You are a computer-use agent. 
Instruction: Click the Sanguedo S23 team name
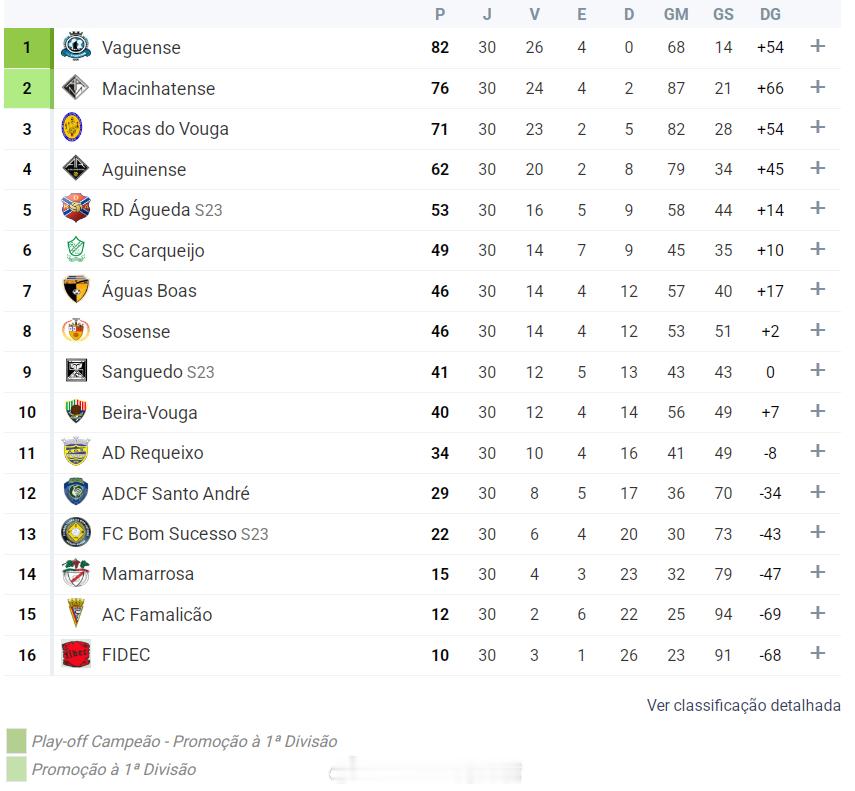tap(158, 372)
